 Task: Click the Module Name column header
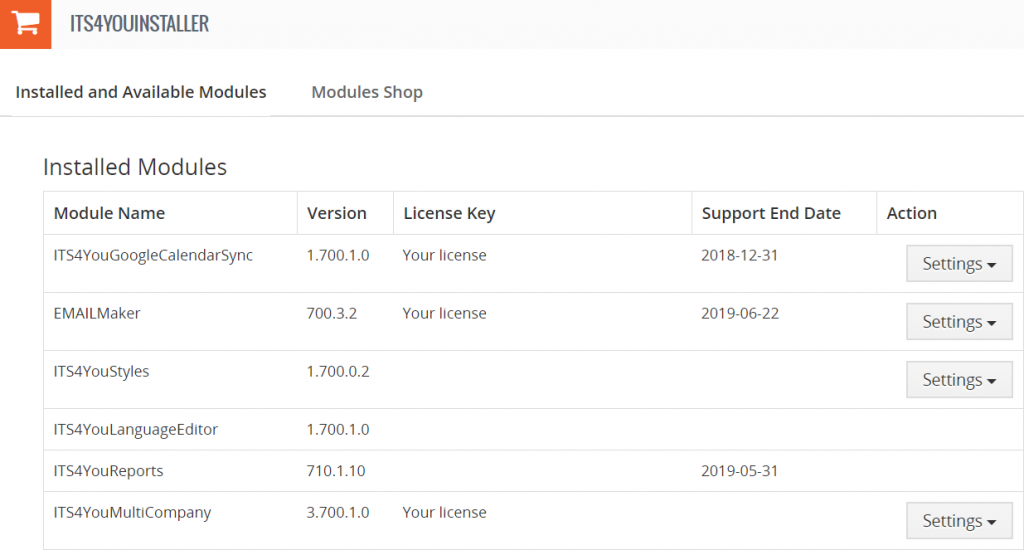[109, 214]
